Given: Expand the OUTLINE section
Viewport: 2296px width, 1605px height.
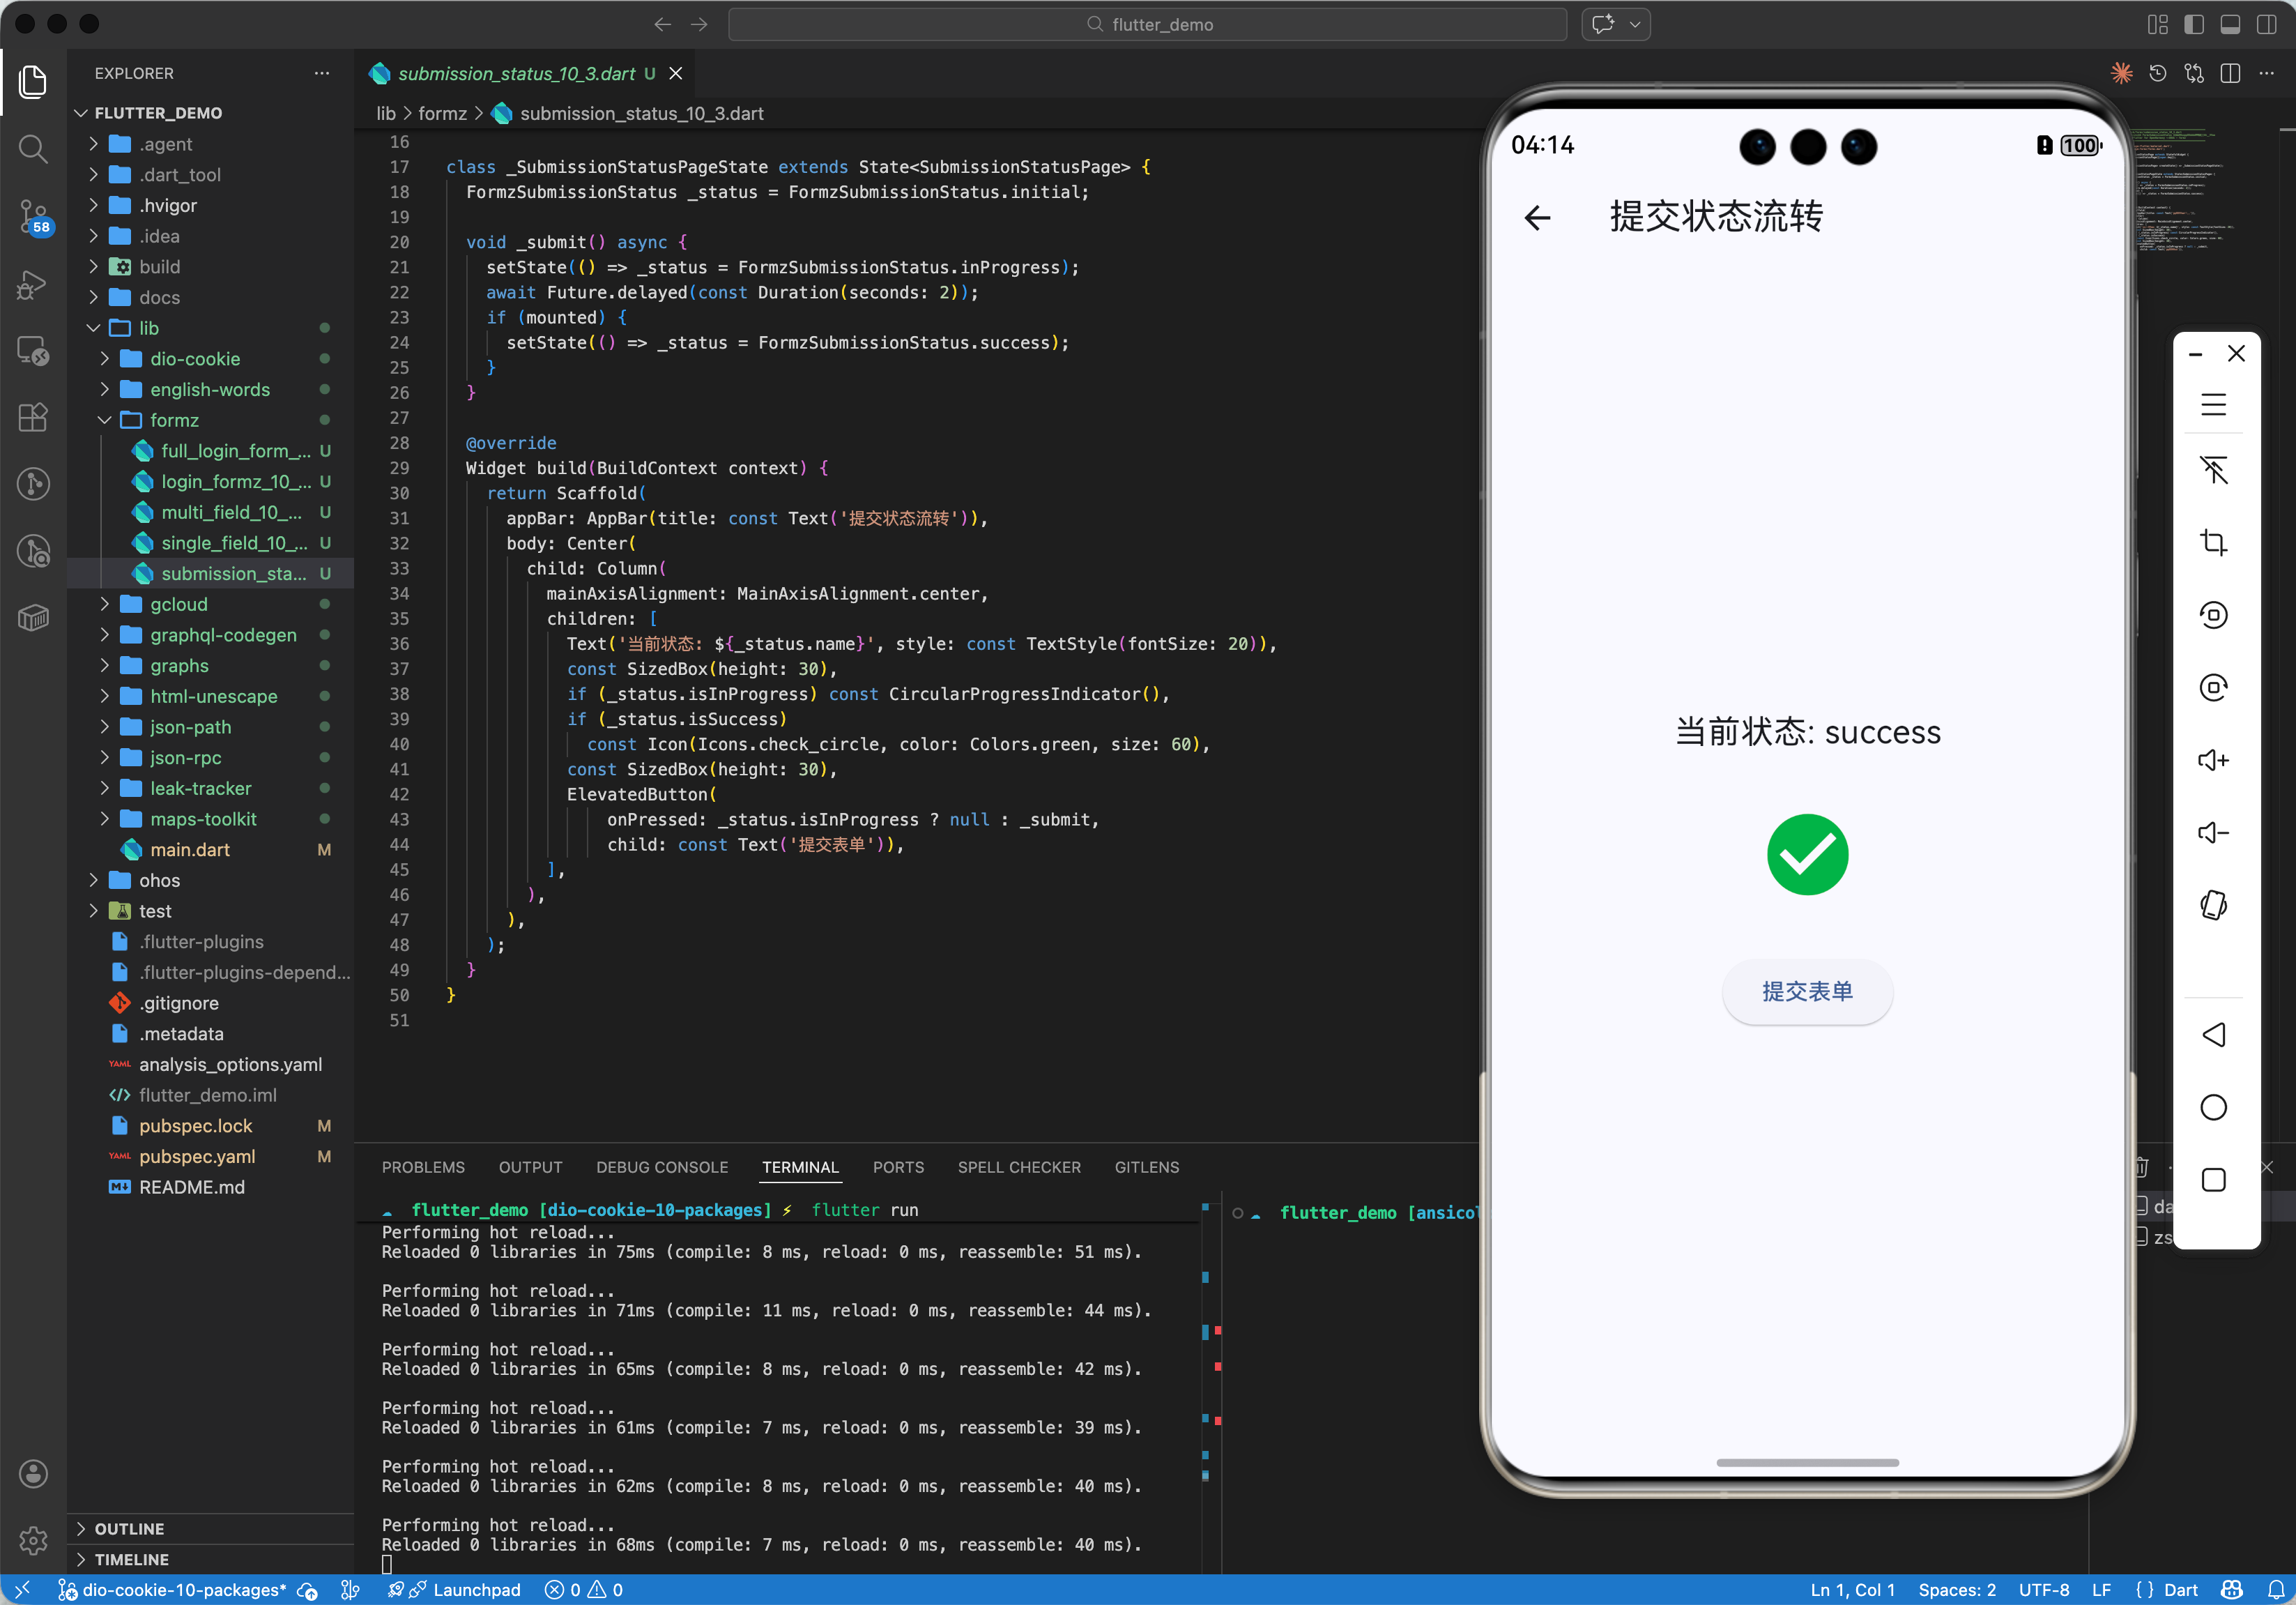Looking at the screenshot, I should (129, 1528).
